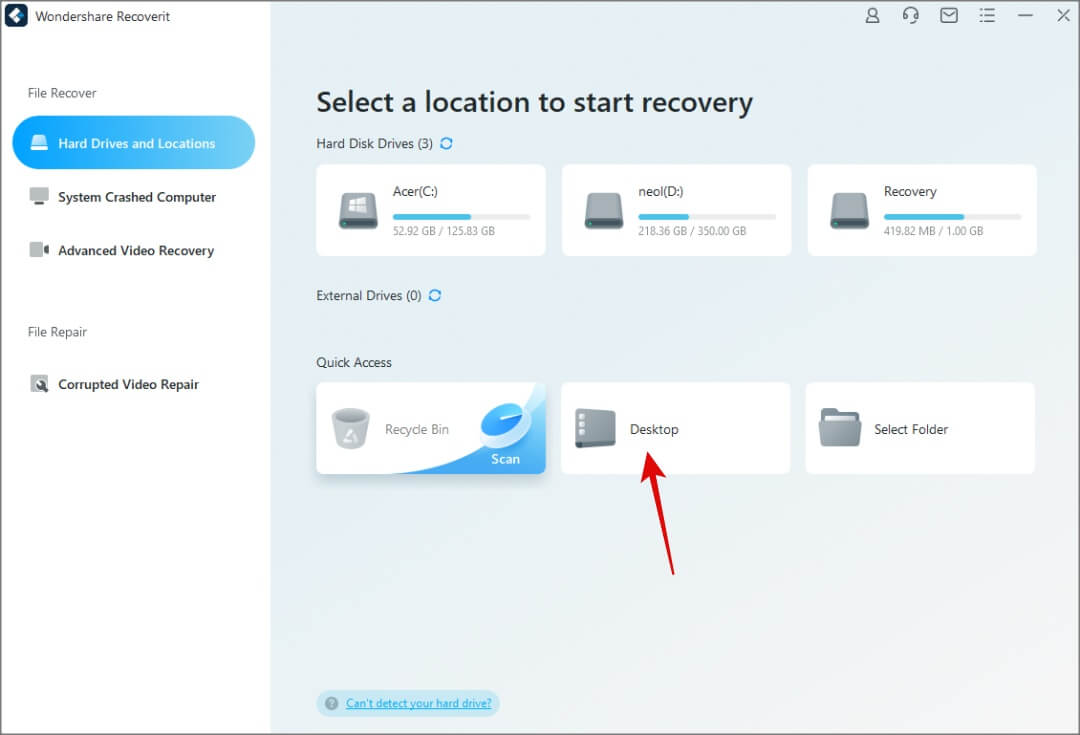The width and height of the screenshot is (1080, 735).
Task: Click the System Crashed Computer monitor icon
Action: pos(39,196)
